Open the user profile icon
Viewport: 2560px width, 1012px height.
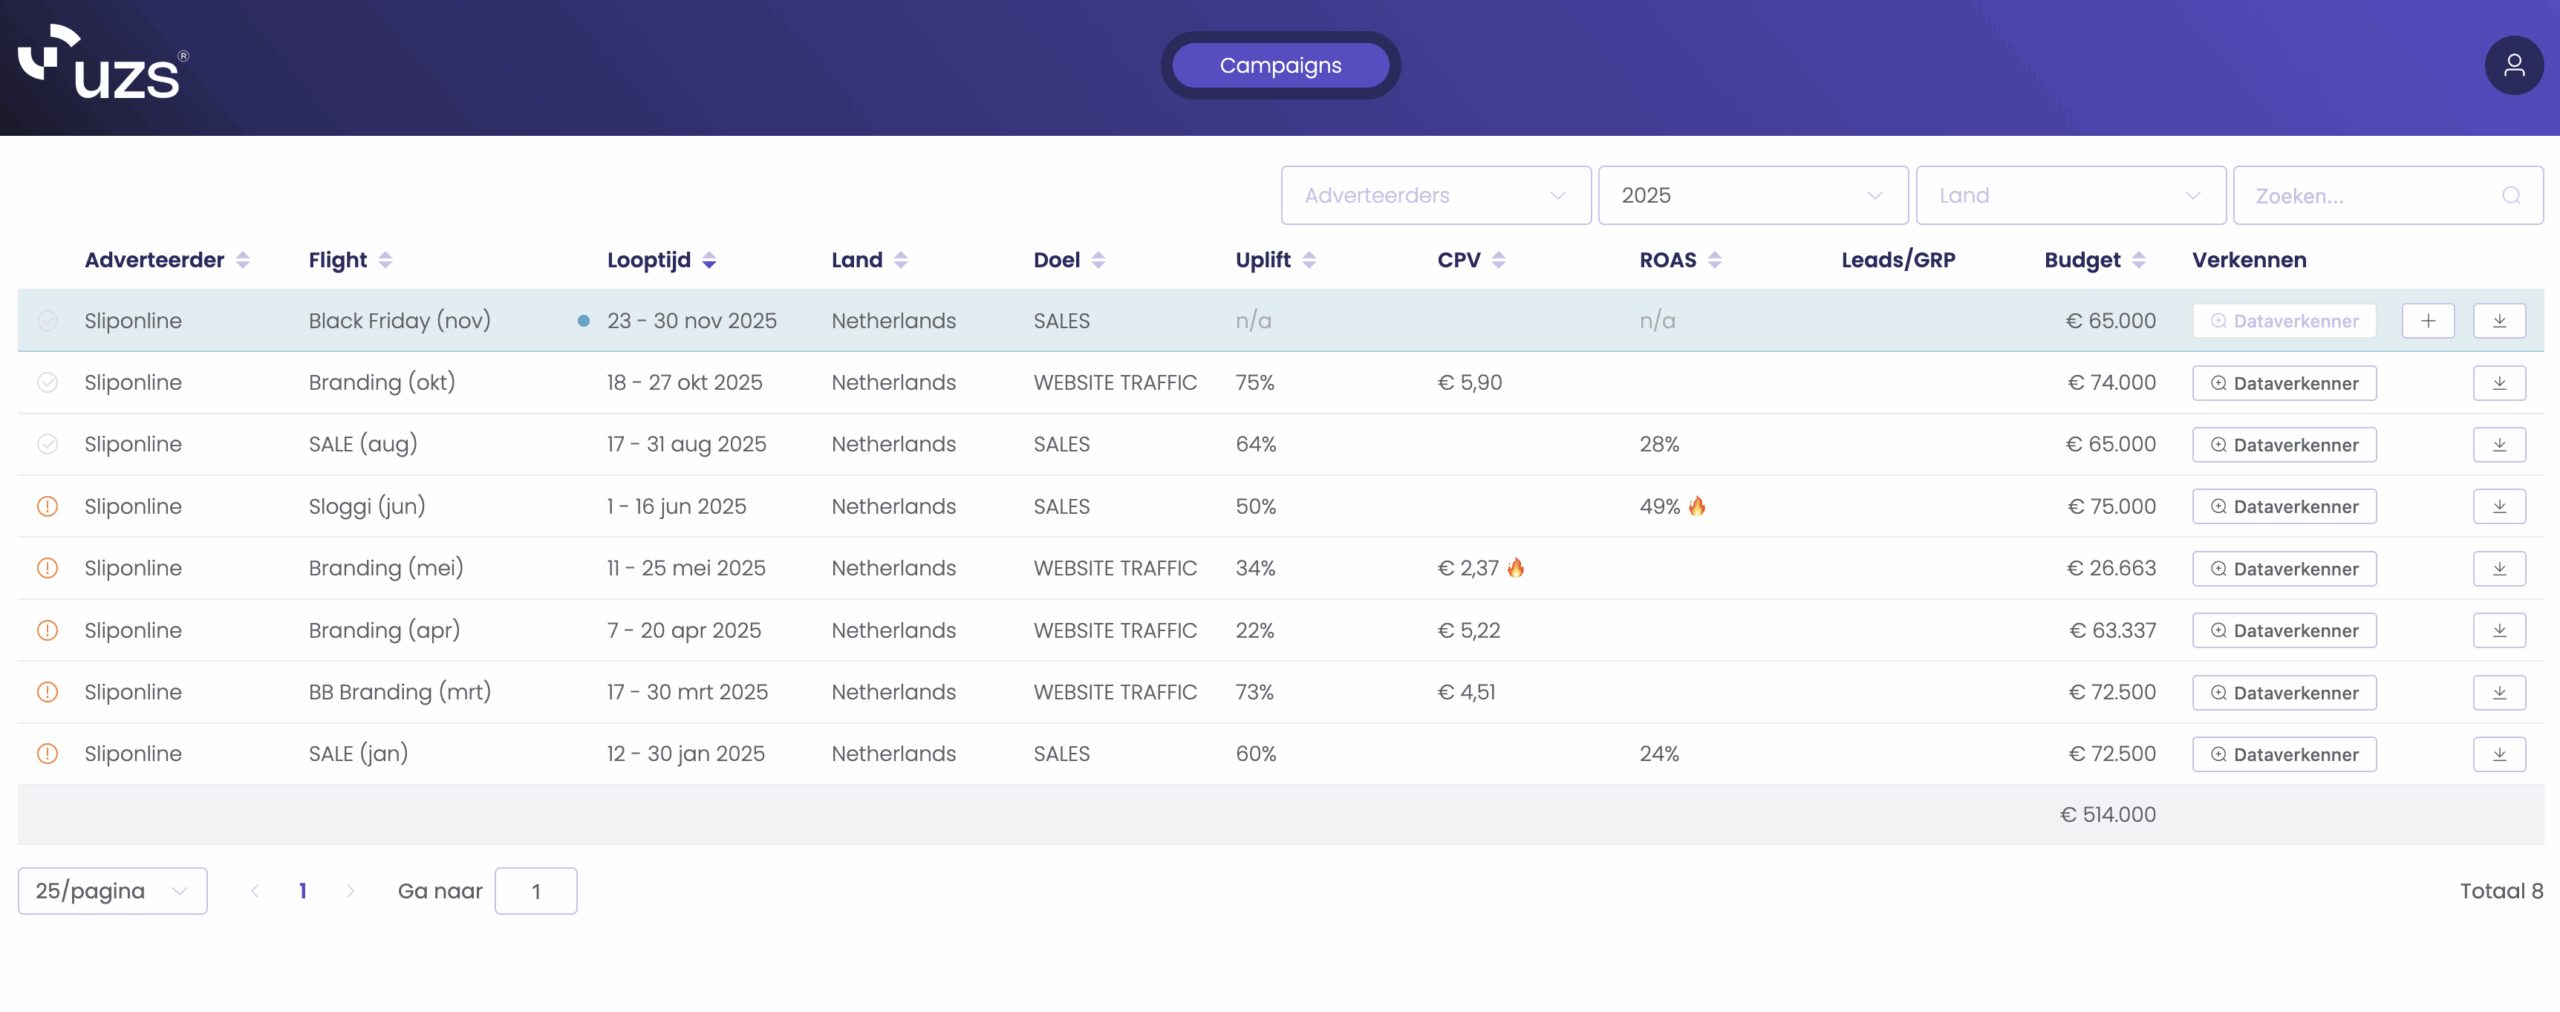pos(2513,66)
